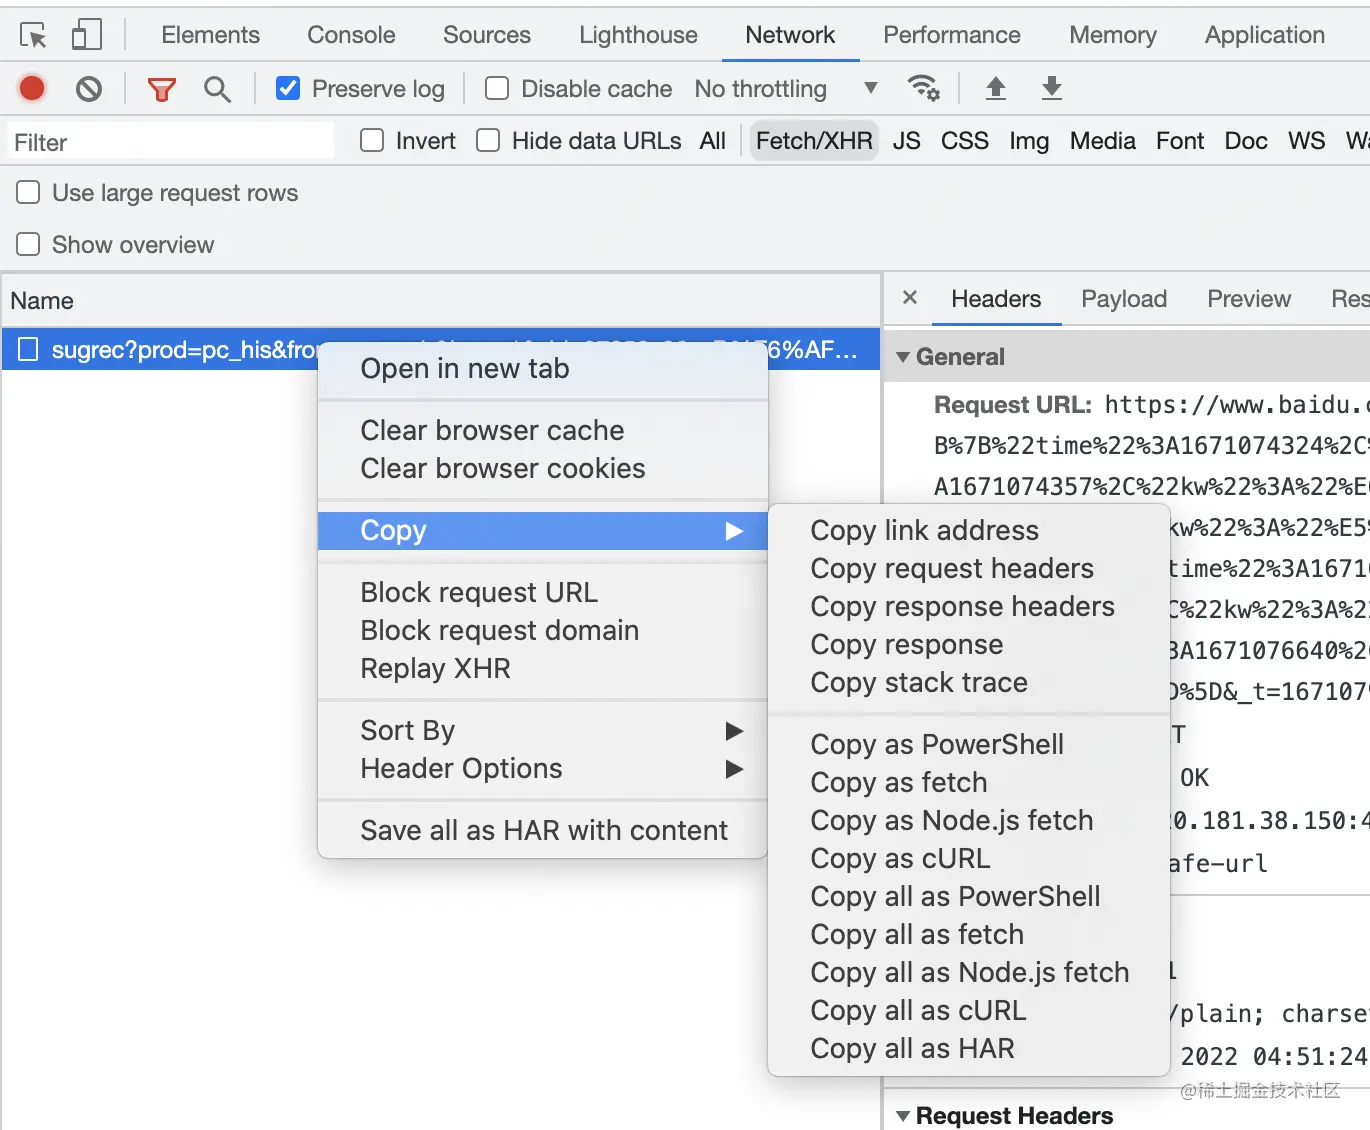Enable Show overview checkbox
The height and width of the screenshot is (1130, 1370).
(x=28, y=244)
